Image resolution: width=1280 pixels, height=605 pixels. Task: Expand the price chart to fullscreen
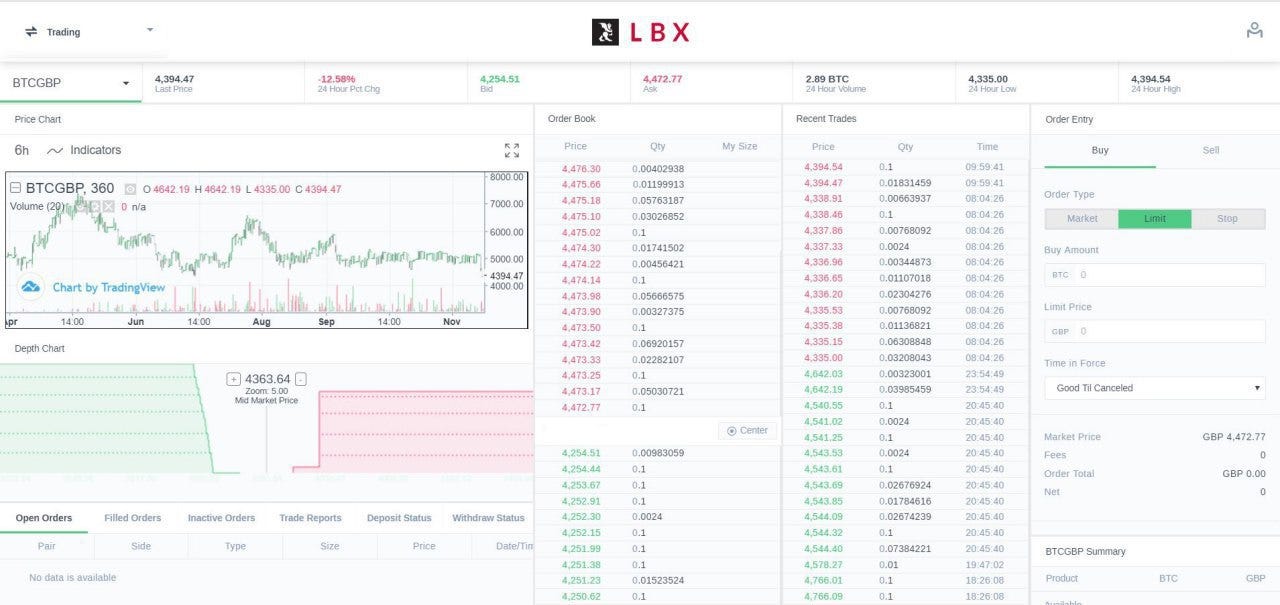coord(512,150)
